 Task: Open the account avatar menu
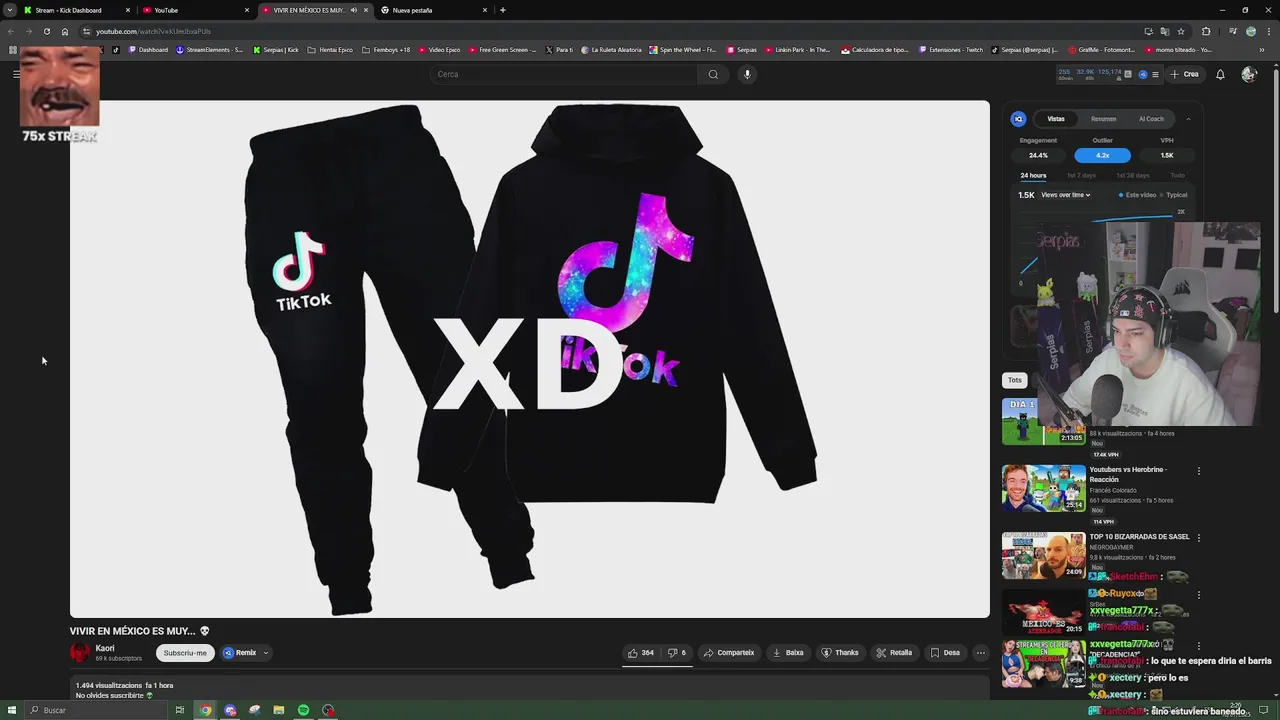coord(1248,74)
